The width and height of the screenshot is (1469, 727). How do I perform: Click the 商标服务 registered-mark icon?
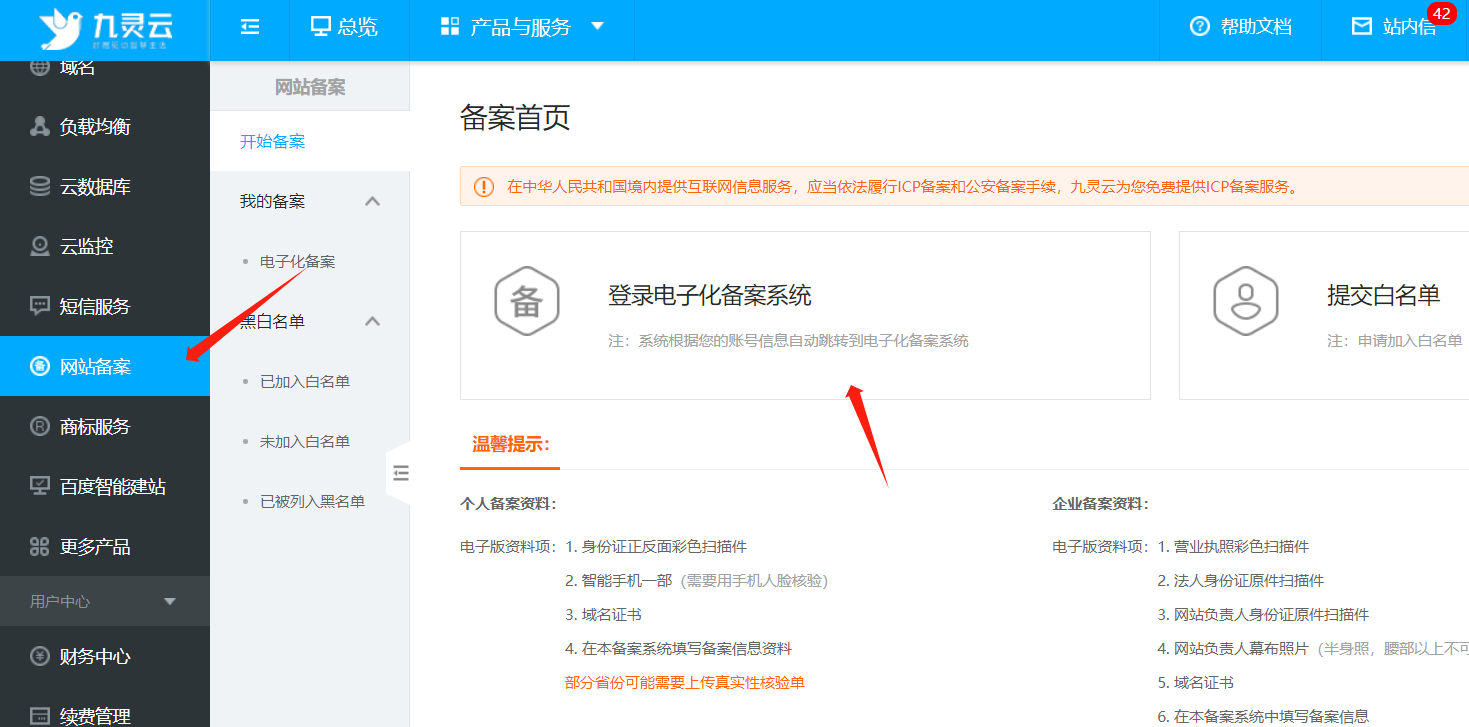(40, 427)
